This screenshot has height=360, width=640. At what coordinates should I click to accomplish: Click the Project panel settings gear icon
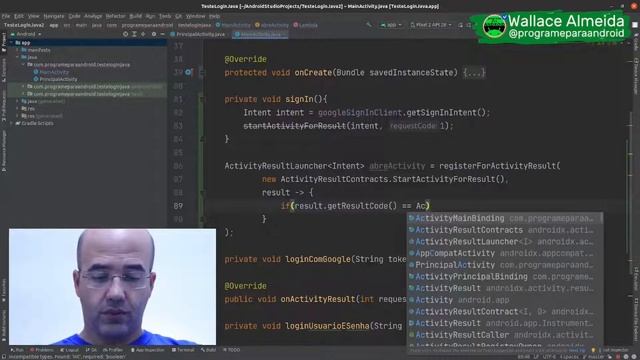[x=154, y=34]
